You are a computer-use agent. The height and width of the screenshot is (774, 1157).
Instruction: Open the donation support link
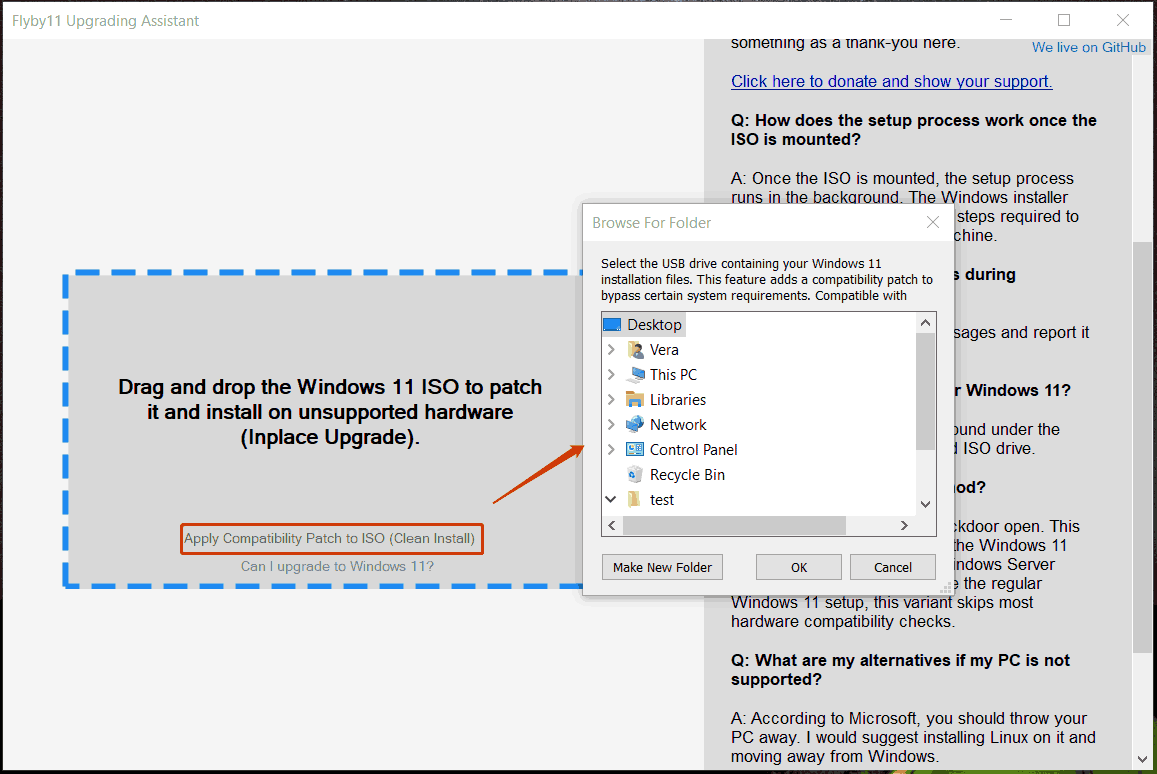(891, 81)
